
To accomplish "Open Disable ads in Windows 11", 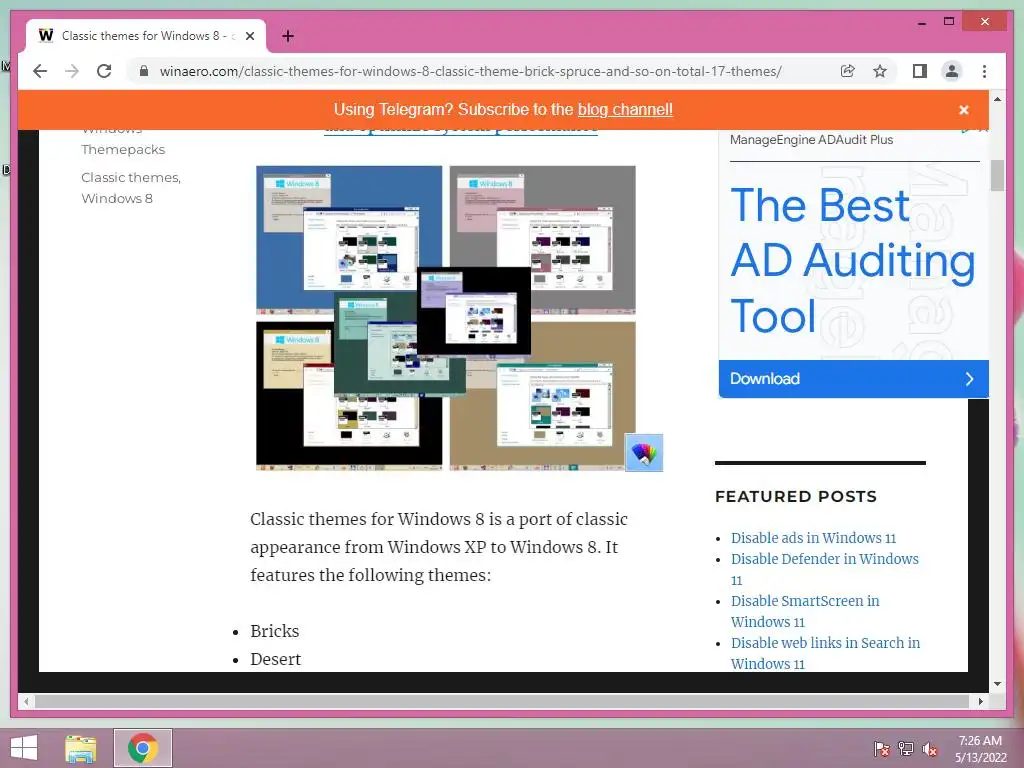I will tap(813, 538).
